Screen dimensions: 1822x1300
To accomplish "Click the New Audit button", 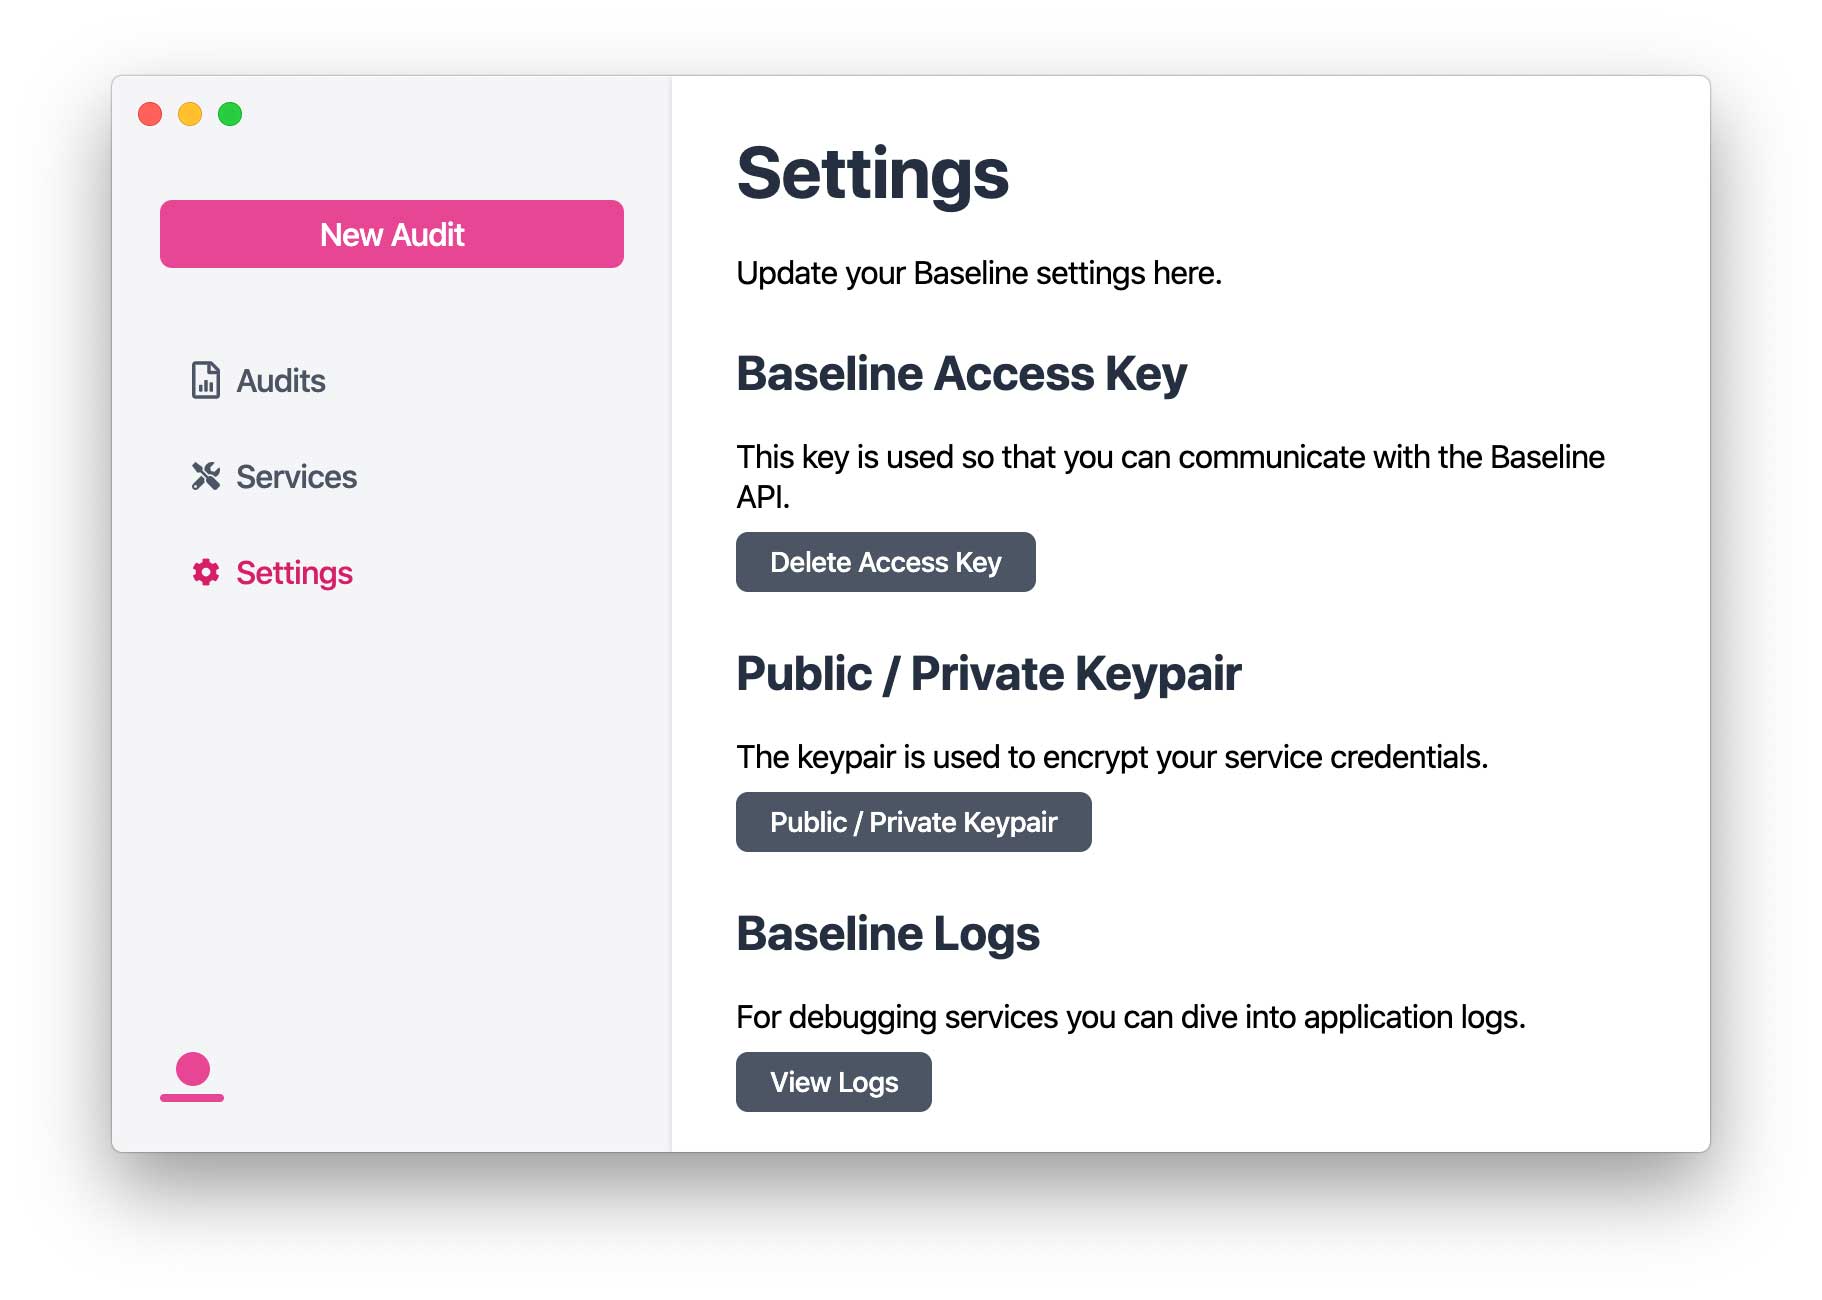I will pyautogui.click(x=392, y=234).
